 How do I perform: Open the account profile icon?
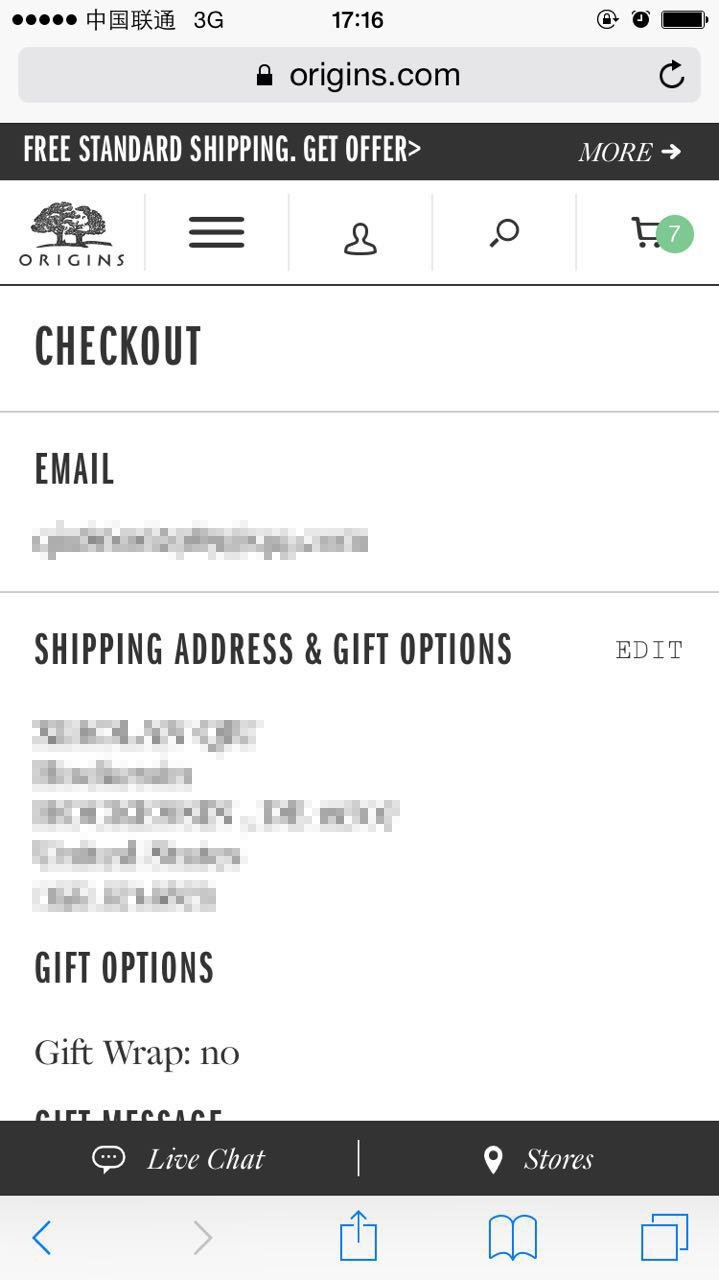(360, 238)
